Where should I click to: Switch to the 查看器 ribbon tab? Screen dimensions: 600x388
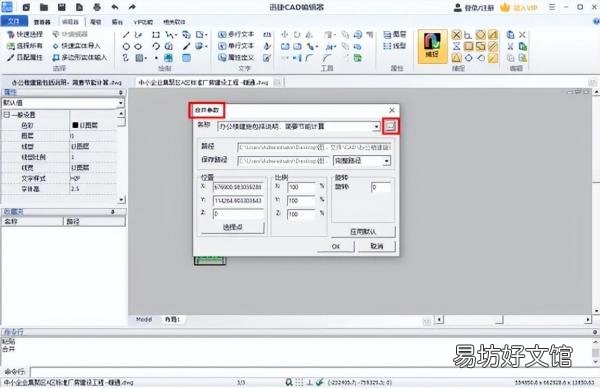point(42,22)
